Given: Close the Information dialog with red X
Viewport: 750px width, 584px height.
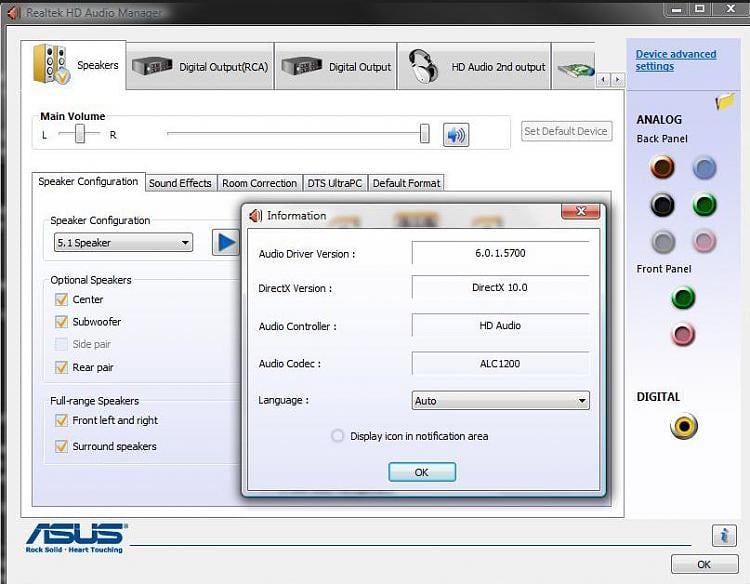Looking at the screenshot, I should [x=580, y=211].
